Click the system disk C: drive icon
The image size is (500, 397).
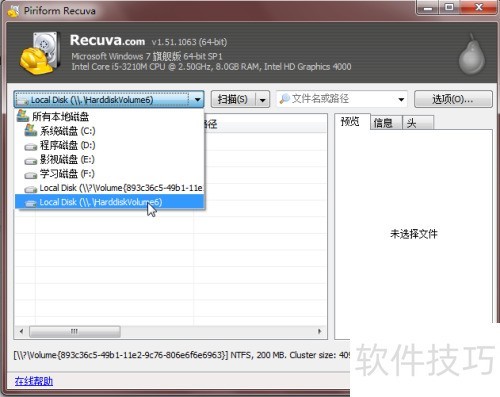pyautogui.click(x=30, y=130)
